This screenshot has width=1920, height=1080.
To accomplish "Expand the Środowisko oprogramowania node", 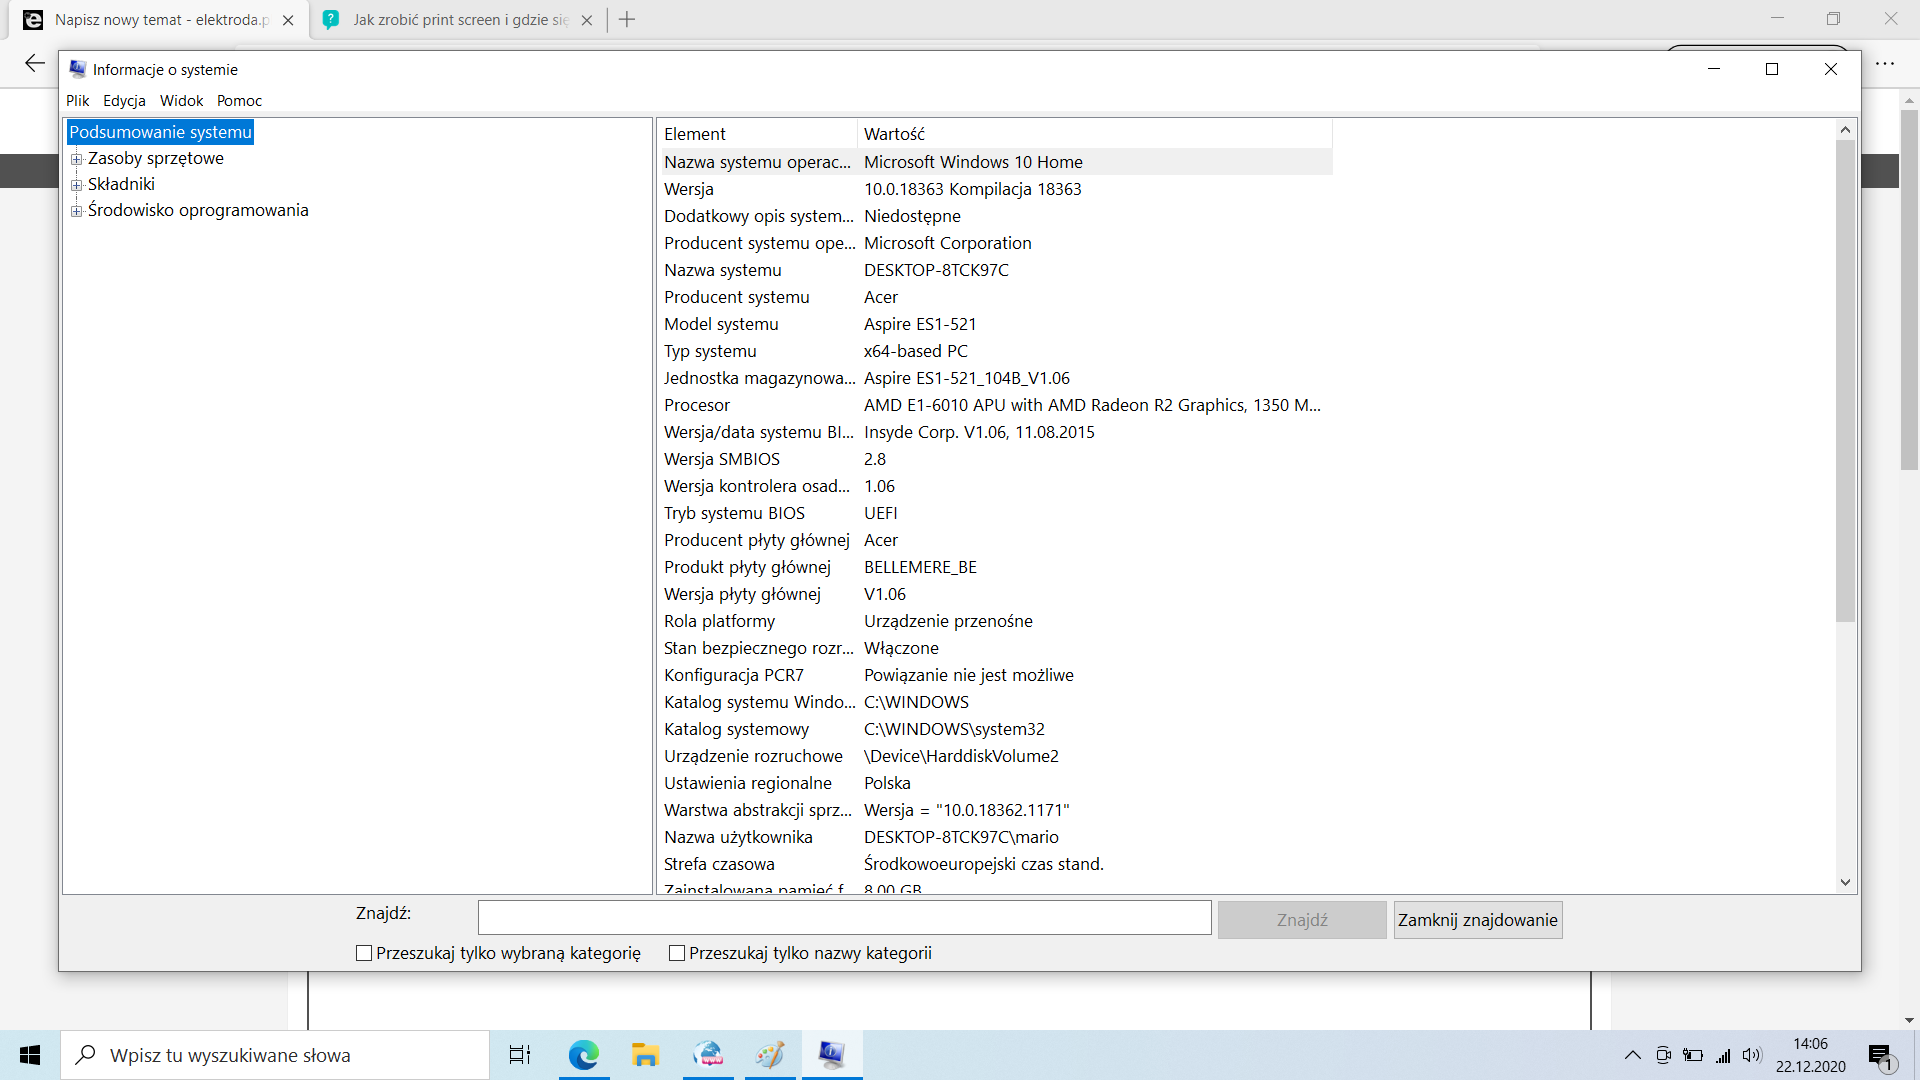I will (76, 211).
